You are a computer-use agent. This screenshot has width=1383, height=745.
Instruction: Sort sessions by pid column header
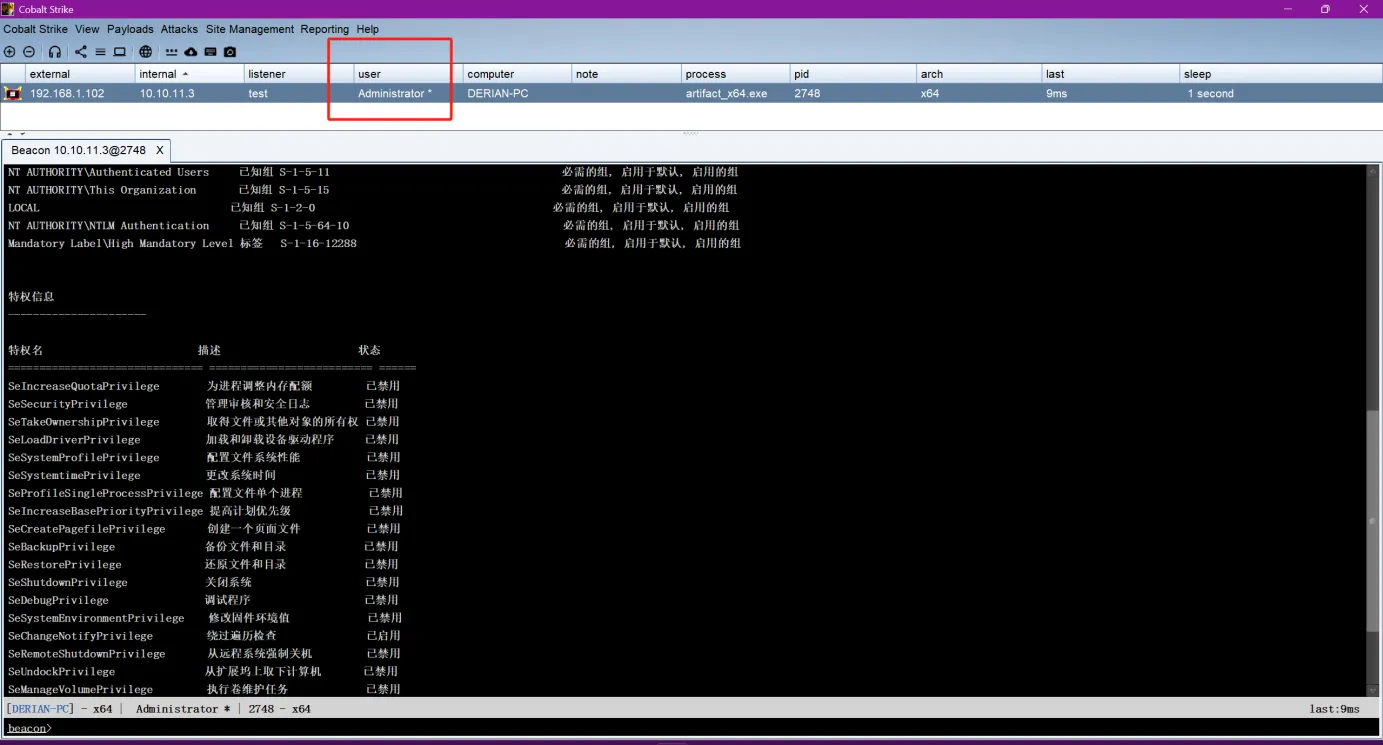coord(853,74)
